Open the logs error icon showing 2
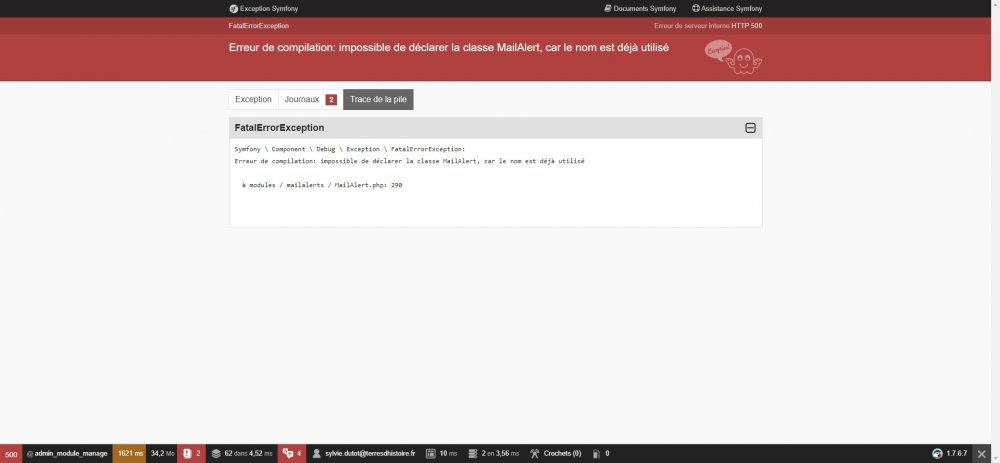The width and height of the screenshot is (1000, 463). tap(191, 453)
